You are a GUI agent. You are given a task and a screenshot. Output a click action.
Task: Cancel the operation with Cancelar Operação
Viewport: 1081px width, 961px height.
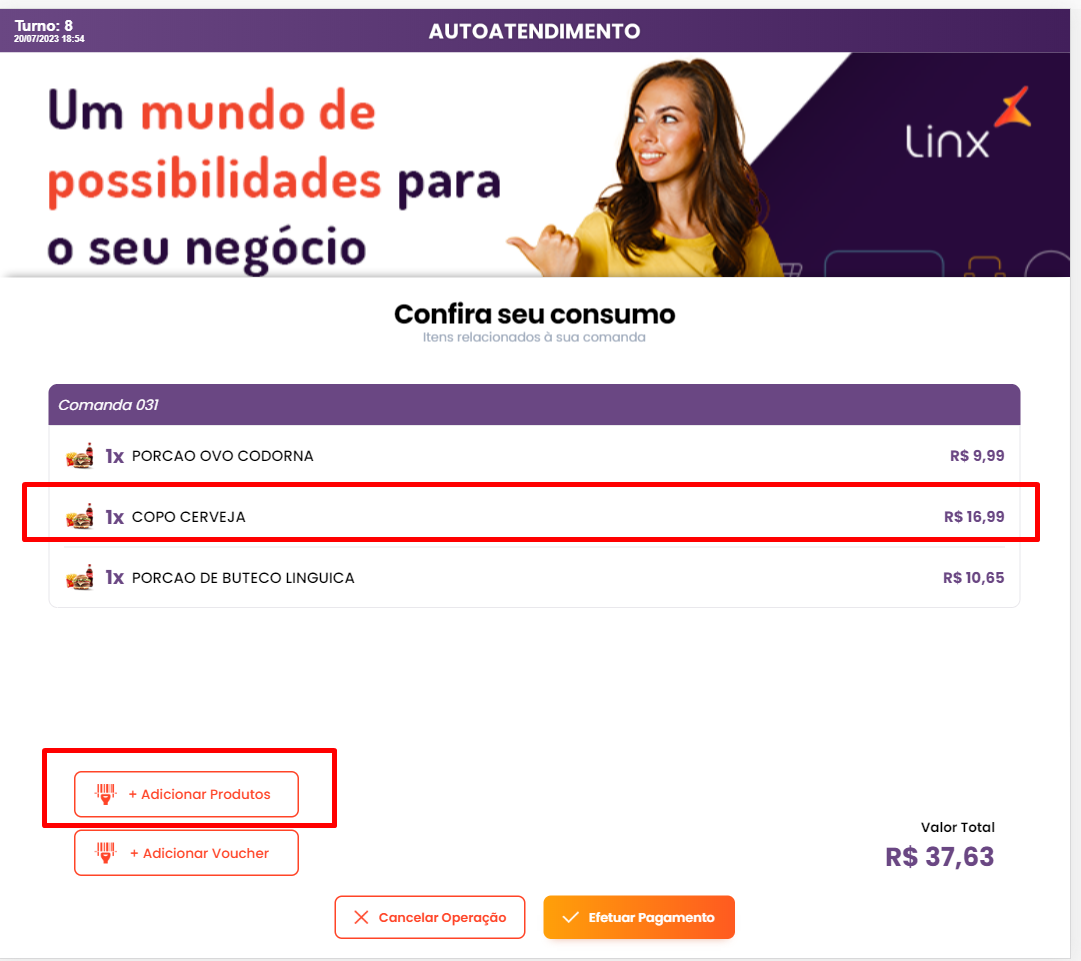430,917
